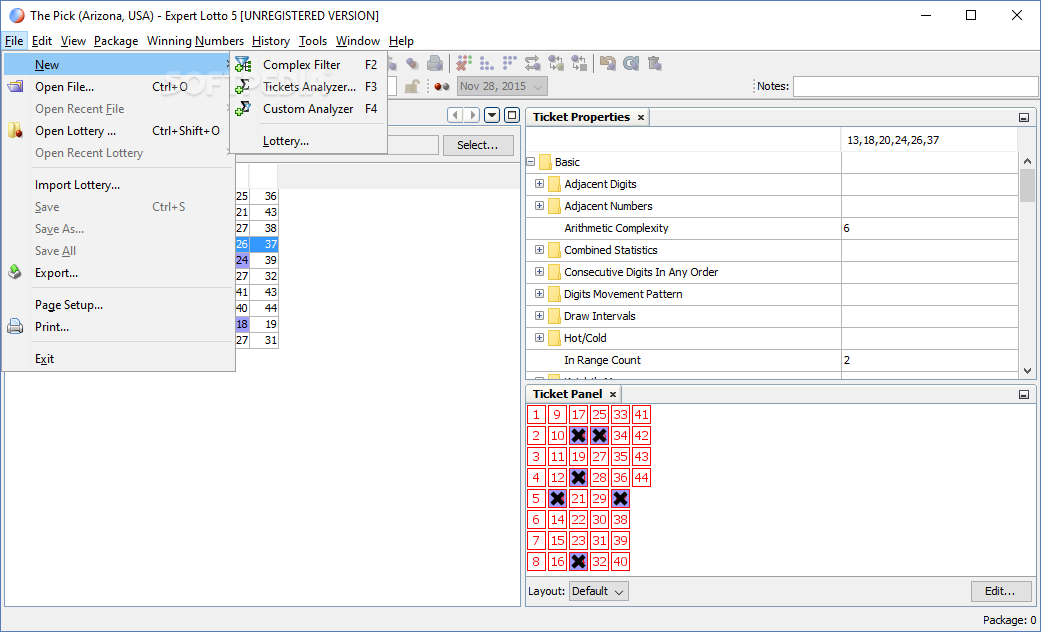The image size is (1041, 632).
Task: Click the toolbar icon just right of swap arrows
Action: 556,64
